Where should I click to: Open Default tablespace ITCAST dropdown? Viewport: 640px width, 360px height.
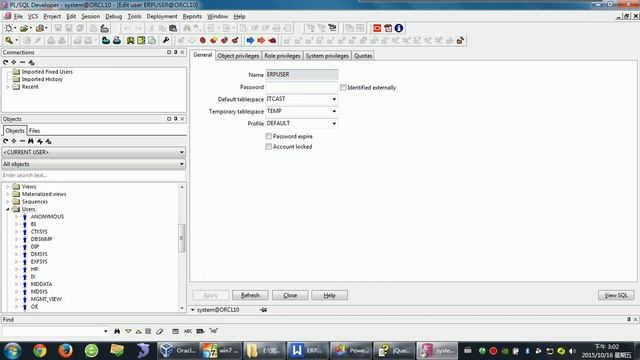[334, 99]
